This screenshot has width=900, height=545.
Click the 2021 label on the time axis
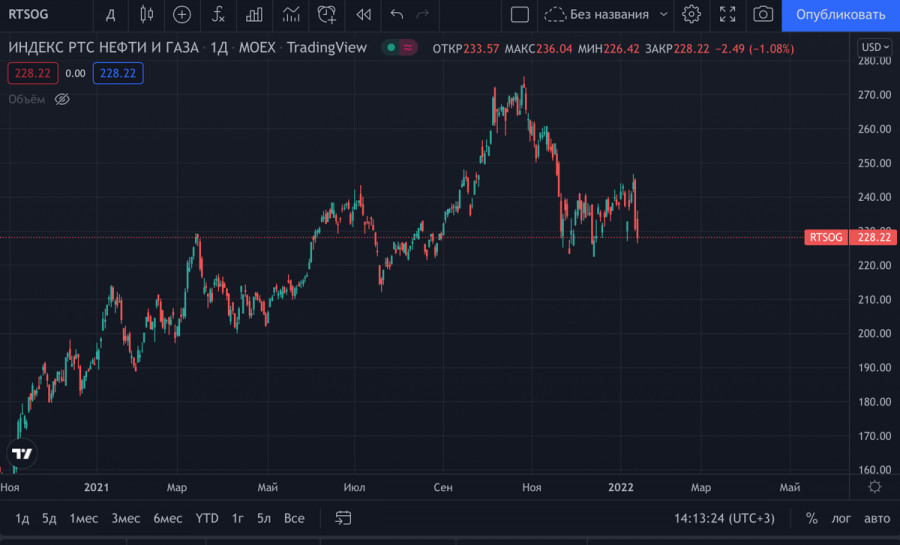coord(96,487)
